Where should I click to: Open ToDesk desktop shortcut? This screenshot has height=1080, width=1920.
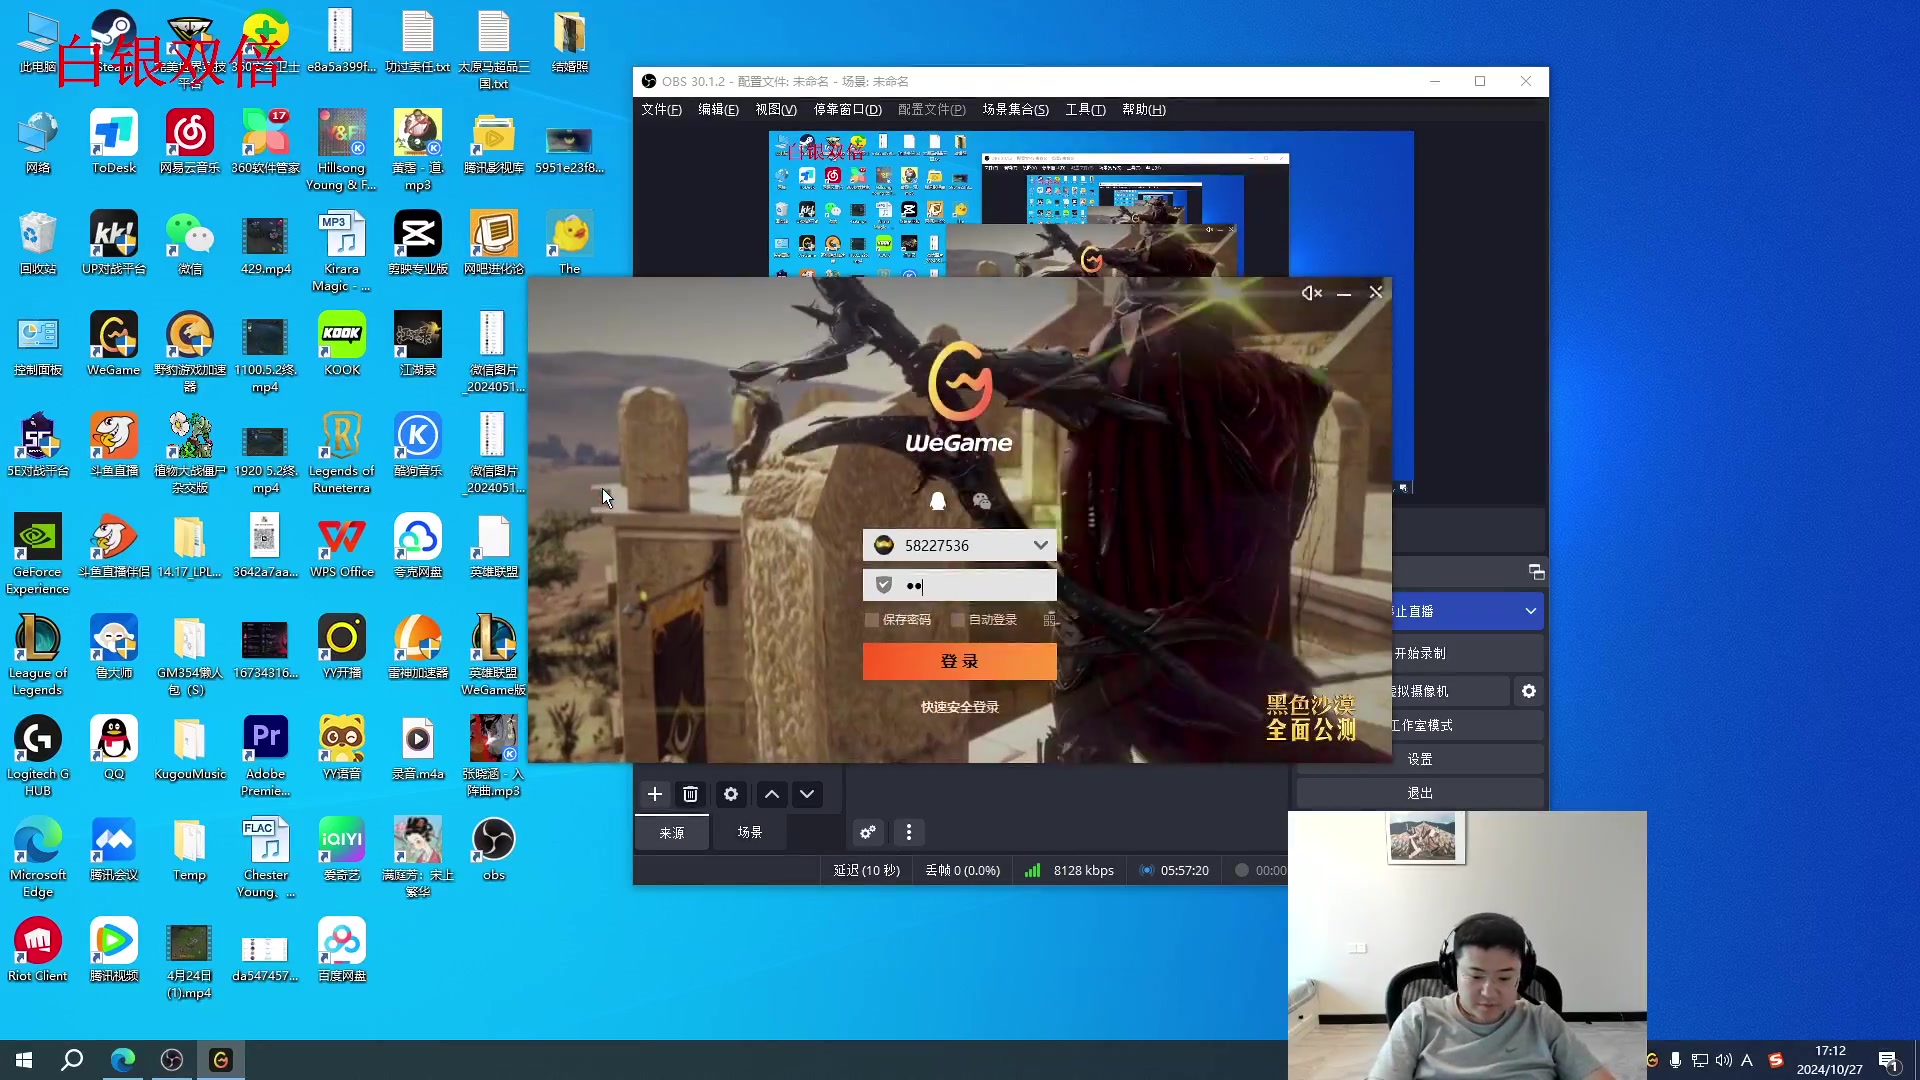click(114, 141)
